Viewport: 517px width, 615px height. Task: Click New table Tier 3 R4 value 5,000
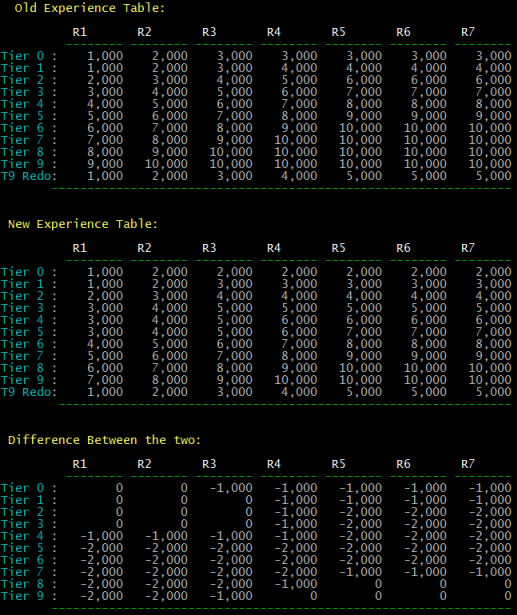299,308
